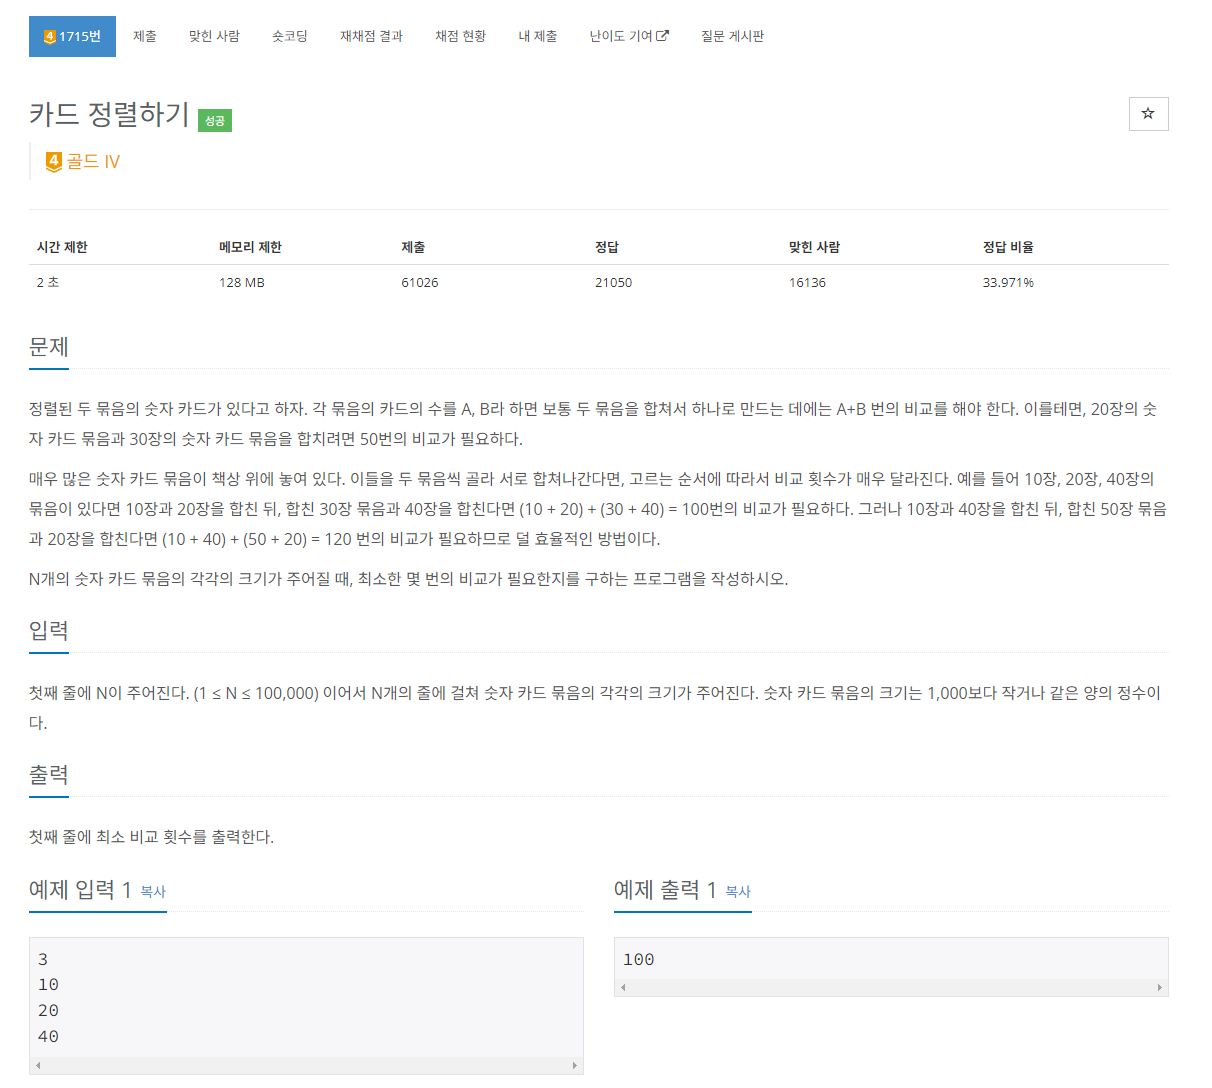Click the star favorite button
This screenshot has width=1212, height=1088.
coord(1148,114)
